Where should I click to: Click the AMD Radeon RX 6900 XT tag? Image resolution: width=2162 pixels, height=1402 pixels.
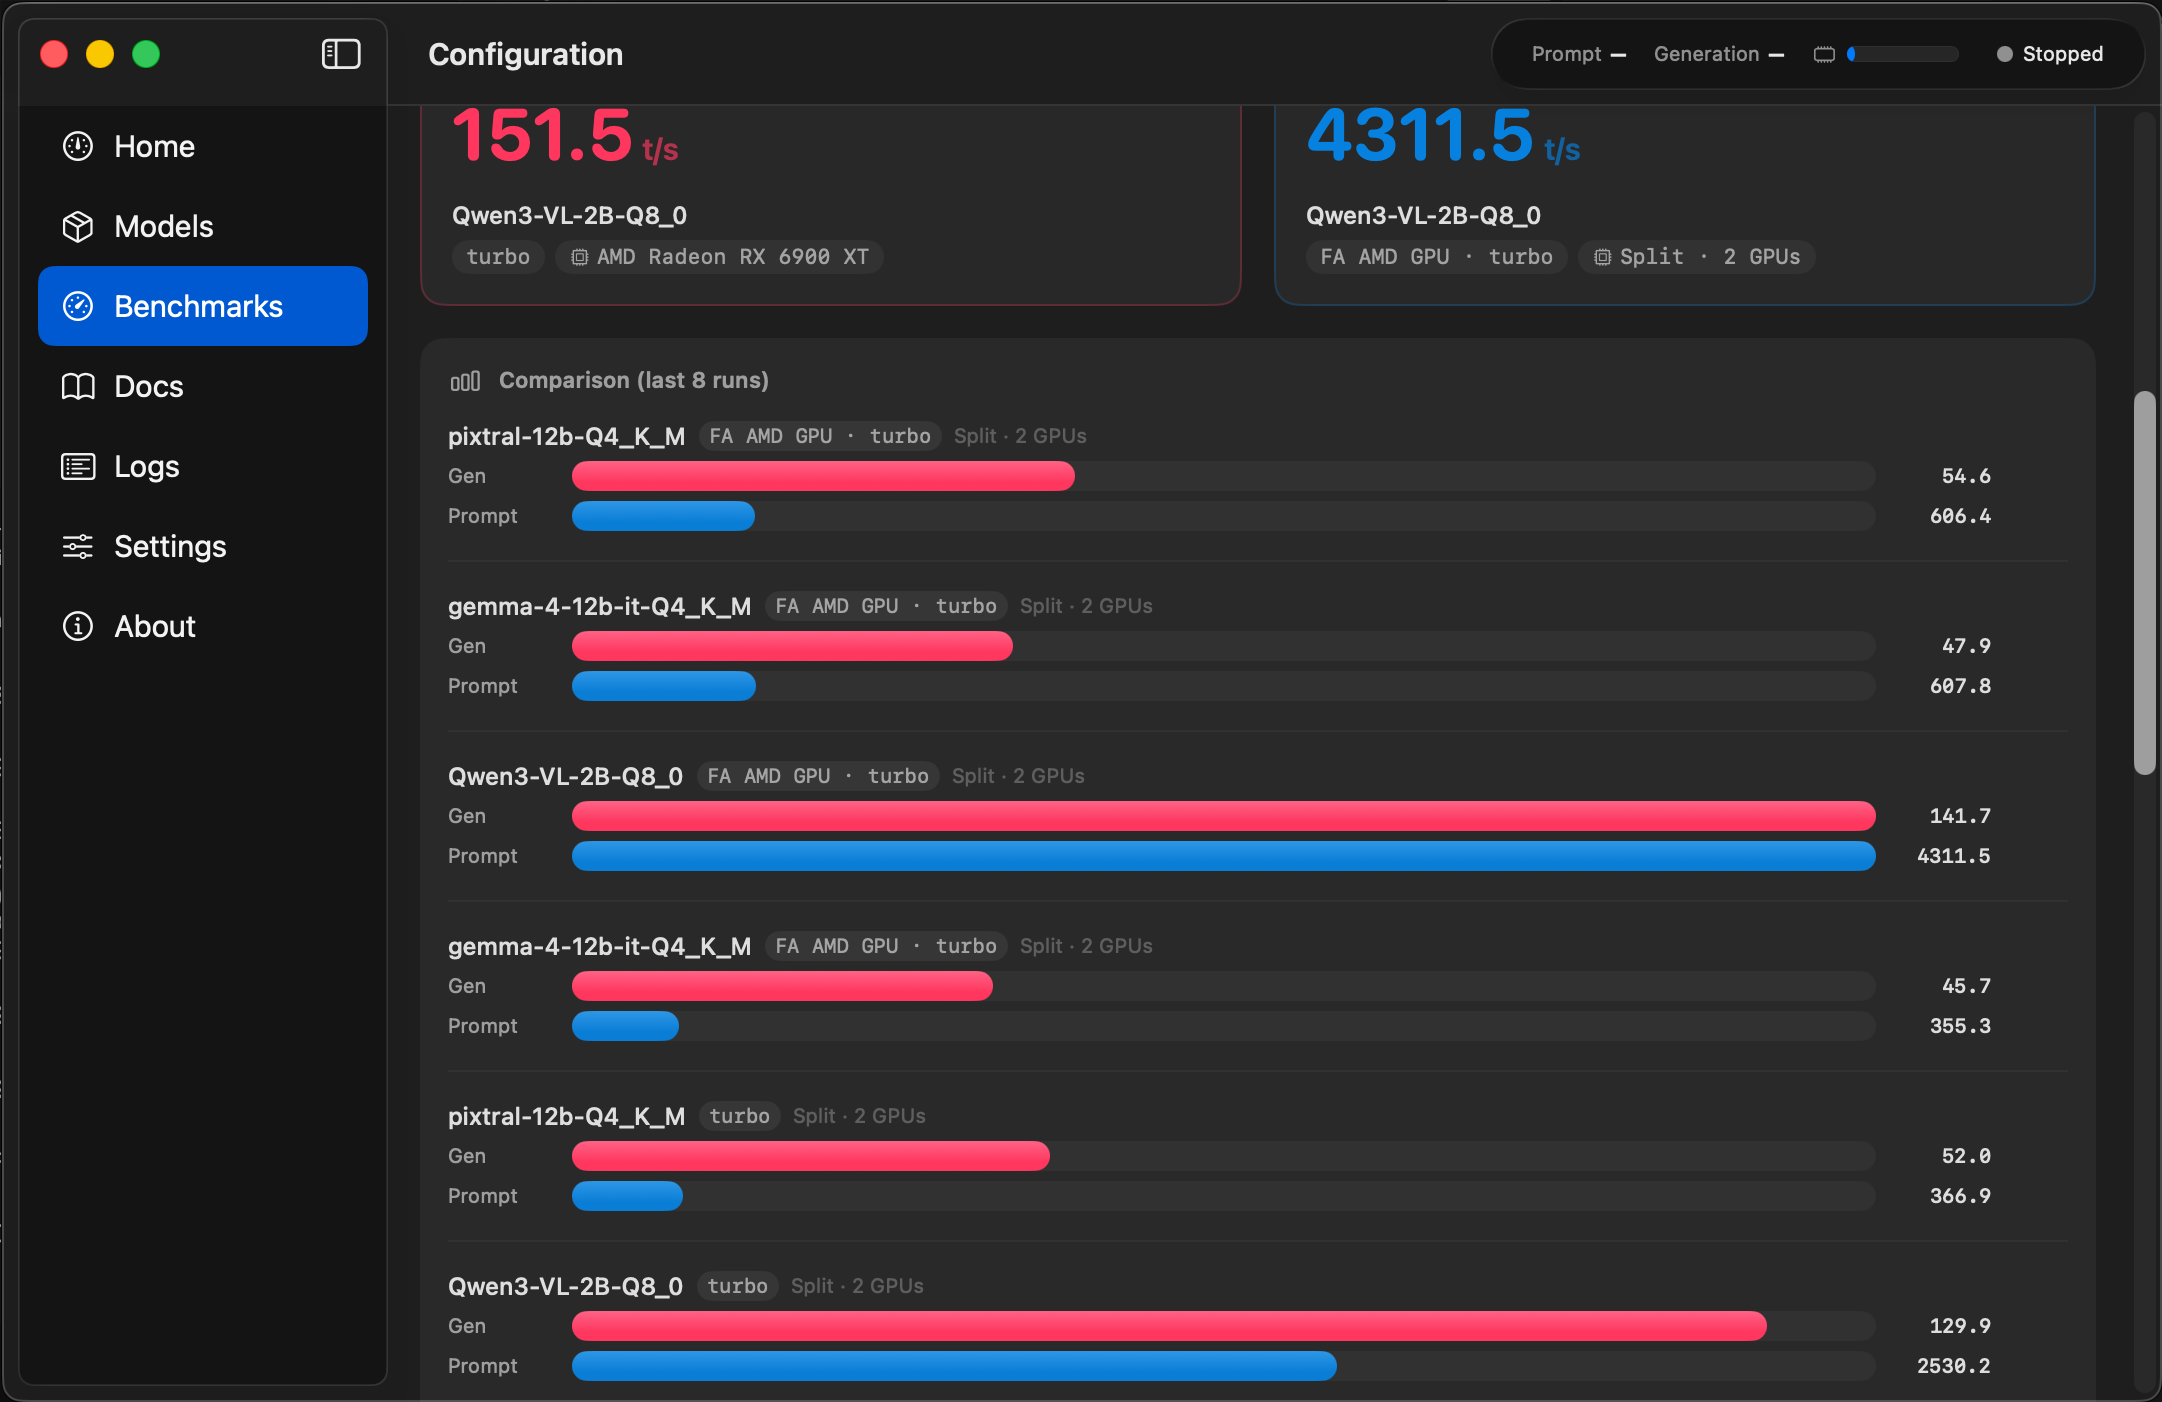click(x=719, y=257)
